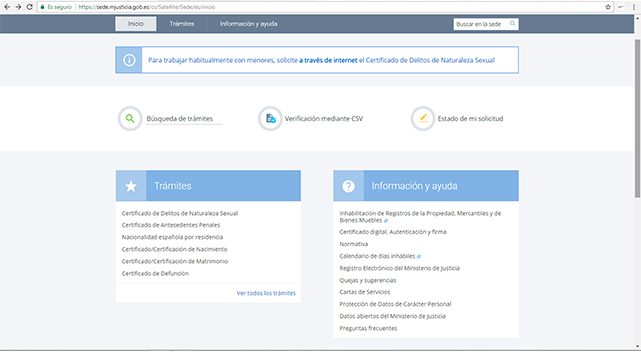
Task: Click the info icon in the blue banner
Action: 129,60
